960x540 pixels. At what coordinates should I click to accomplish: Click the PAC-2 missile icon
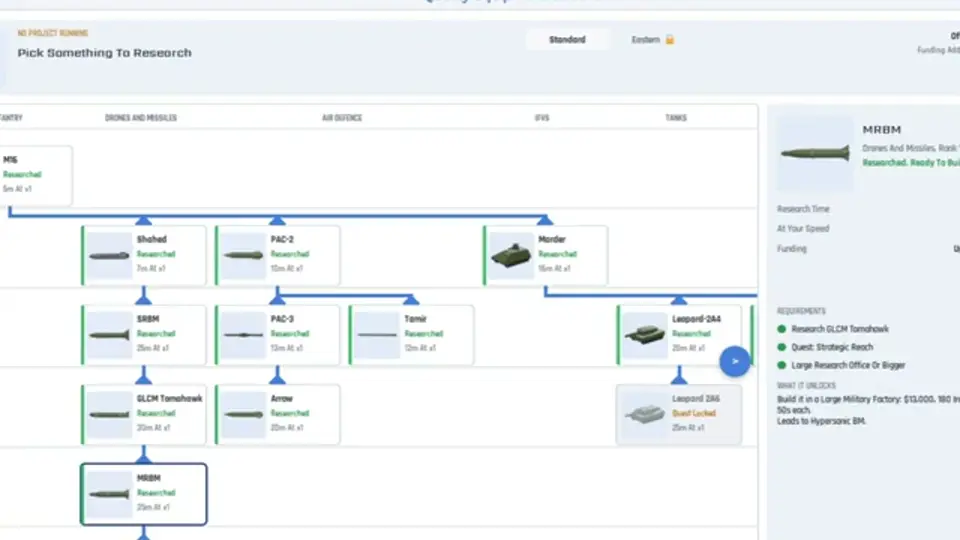(x=243, y=256)
